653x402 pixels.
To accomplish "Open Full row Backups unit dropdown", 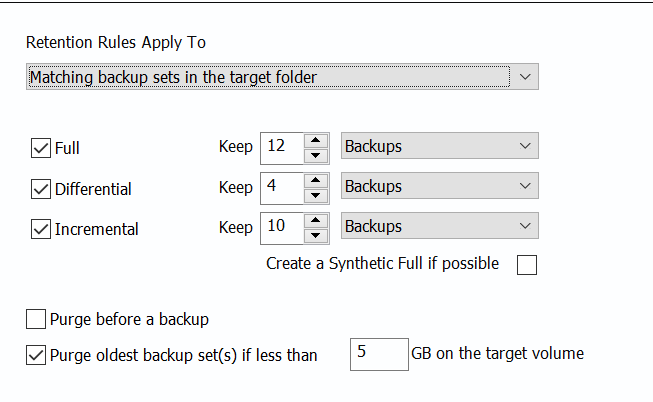I will click(x=440, y=146).
